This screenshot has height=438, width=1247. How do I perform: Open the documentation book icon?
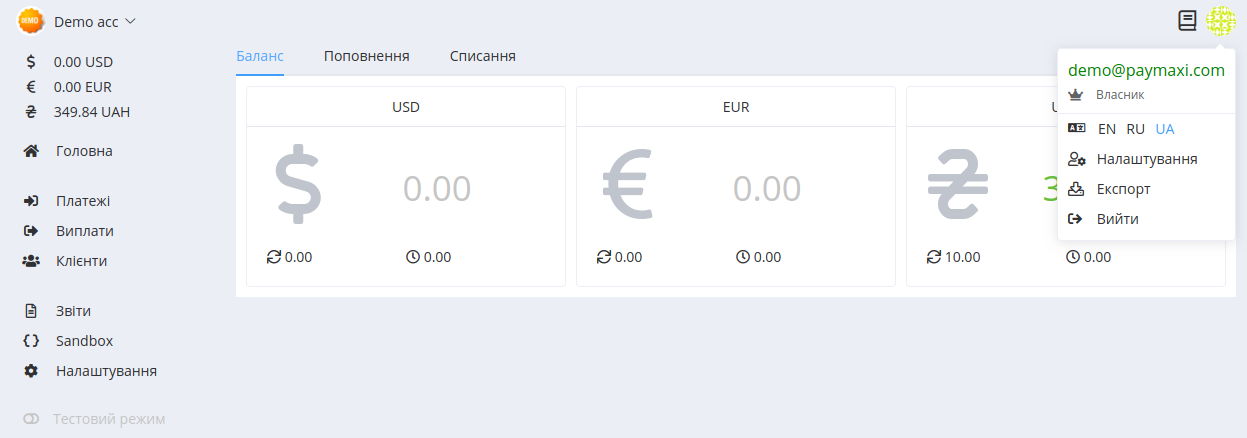coord(1187,20)
